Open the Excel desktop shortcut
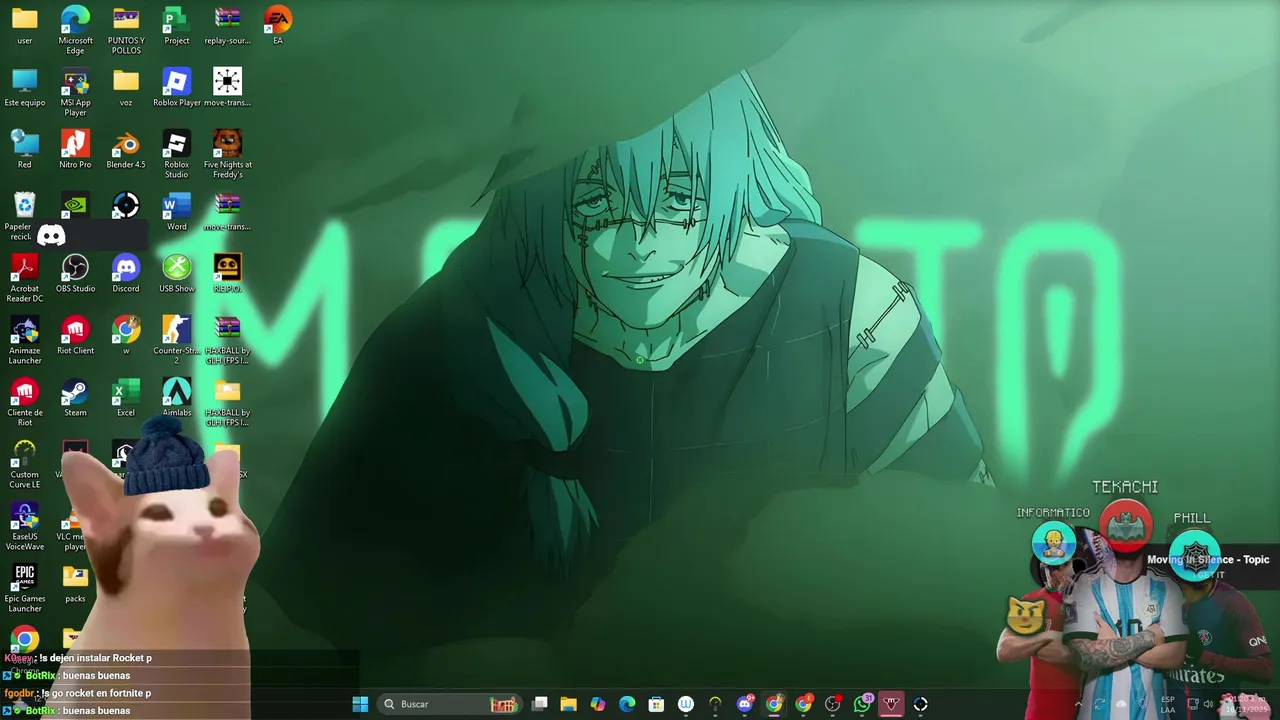This screenshot has width=1280, height=720. click(x=126, y=397)
